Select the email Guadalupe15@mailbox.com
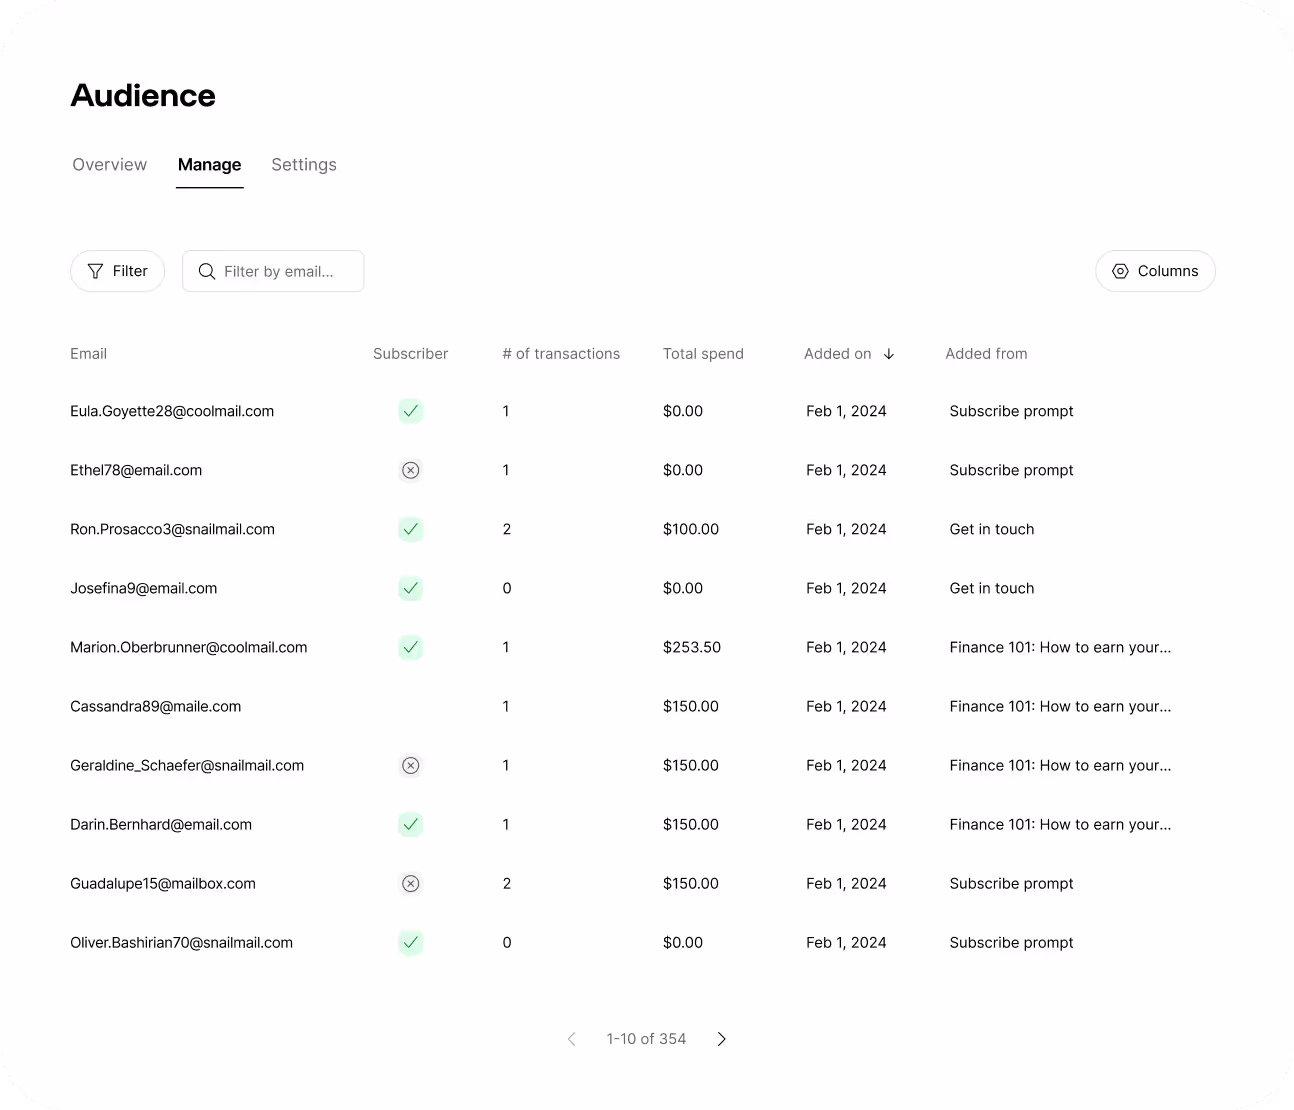Image resolution: width=1294 pixels, height=1110 pixels. (x=163, y=883)
